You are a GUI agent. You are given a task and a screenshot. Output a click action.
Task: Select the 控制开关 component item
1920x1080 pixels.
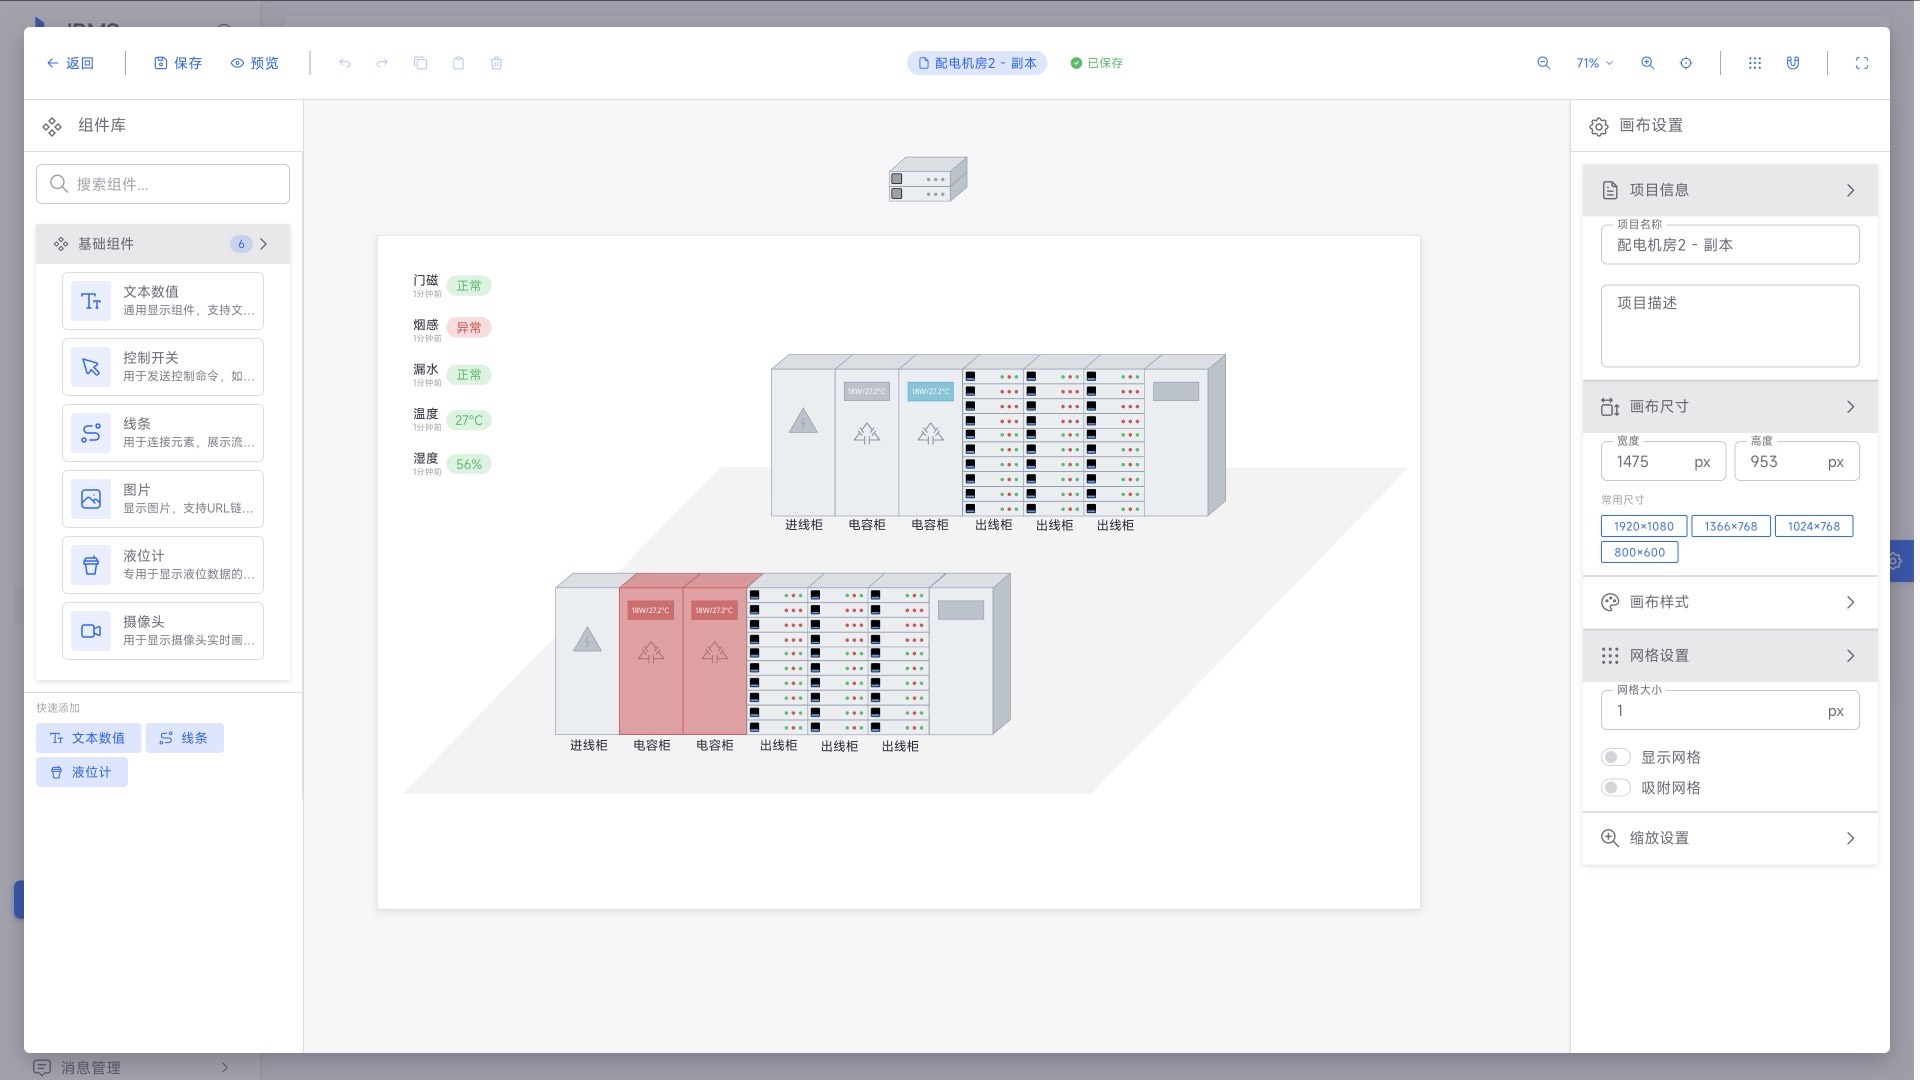[163, 367]
